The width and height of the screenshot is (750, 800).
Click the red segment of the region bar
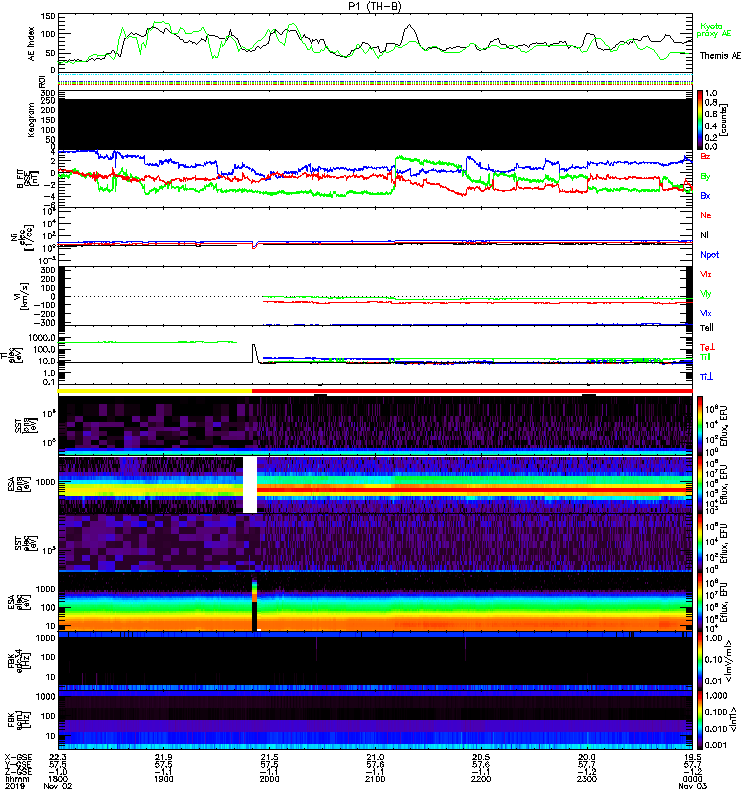click(470, 392)
